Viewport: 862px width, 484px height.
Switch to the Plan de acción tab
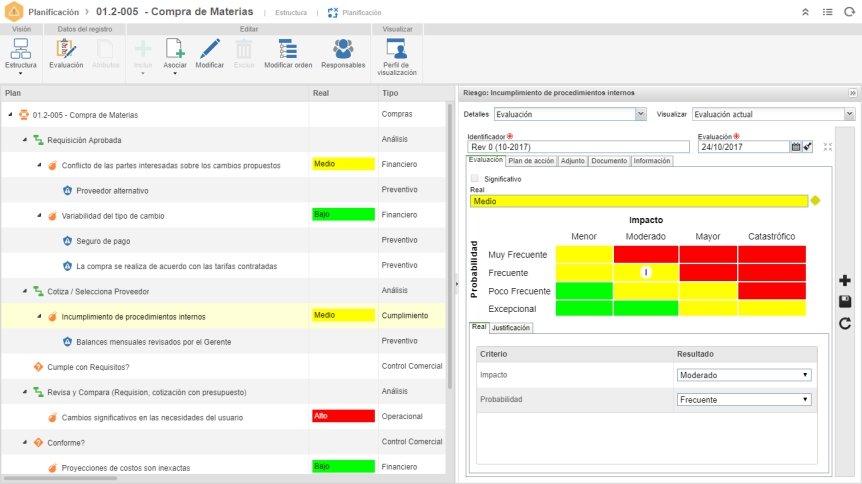[x=531, y=161]
